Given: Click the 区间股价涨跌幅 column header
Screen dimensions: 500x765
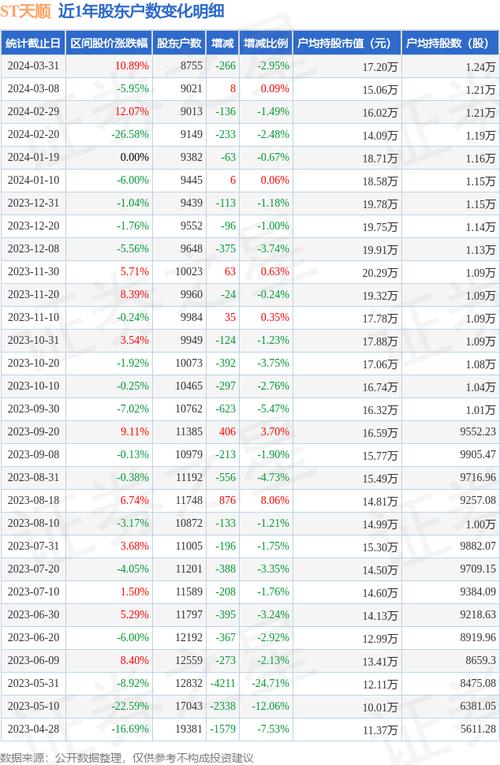Looking at the screenshot, I should click(109, 43).
